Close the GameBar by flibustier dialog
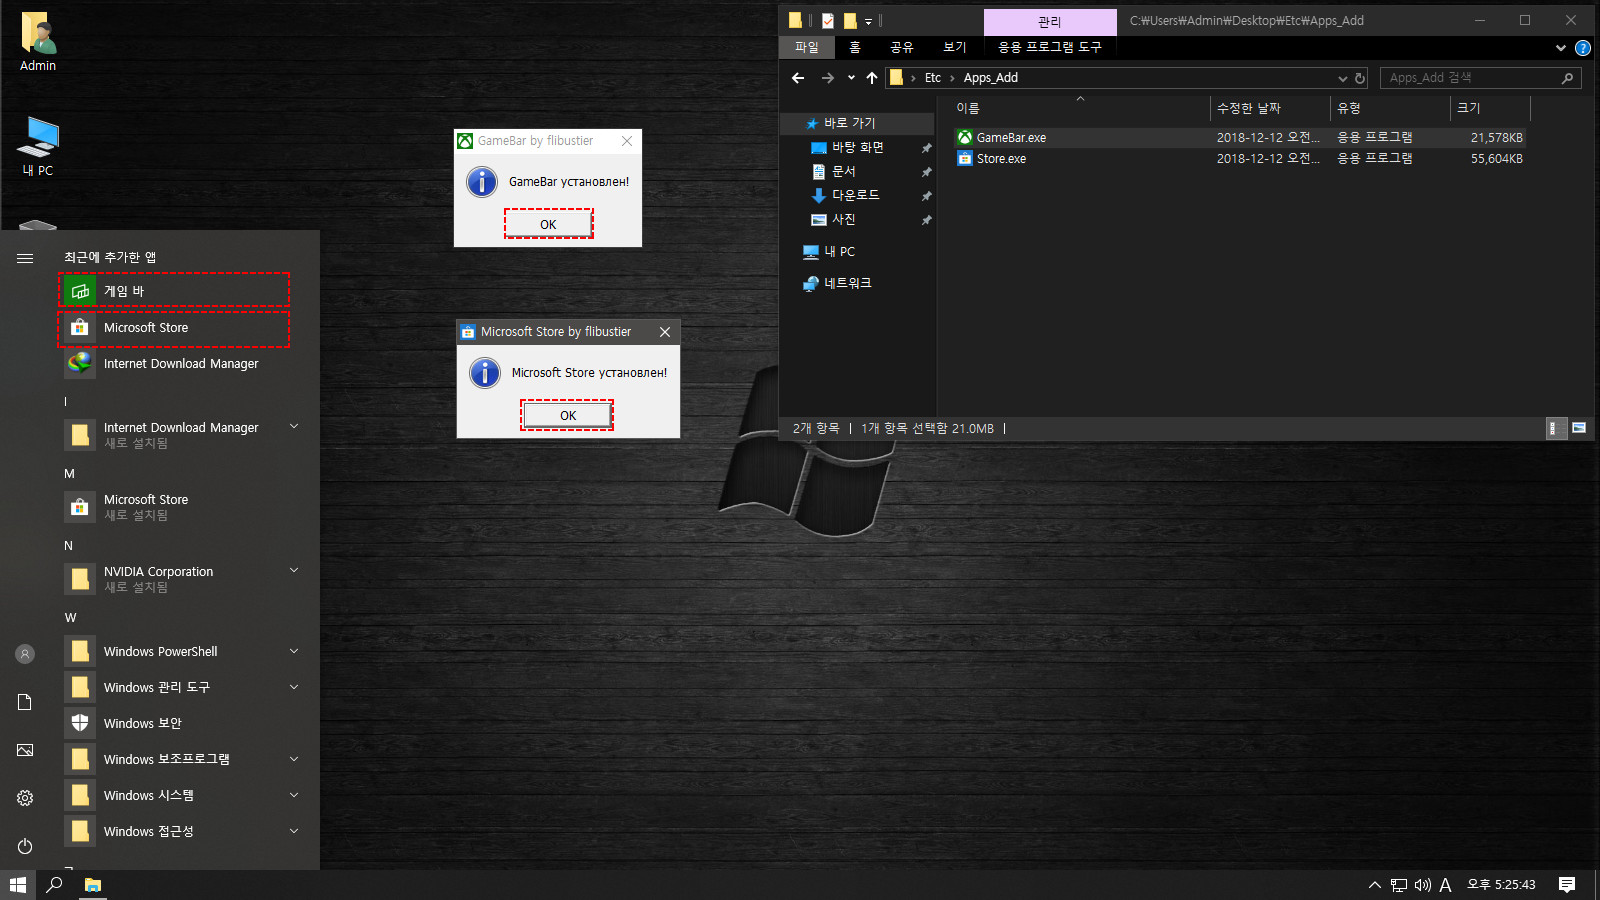Viewport: 1600px width, 900px height. 627,141
